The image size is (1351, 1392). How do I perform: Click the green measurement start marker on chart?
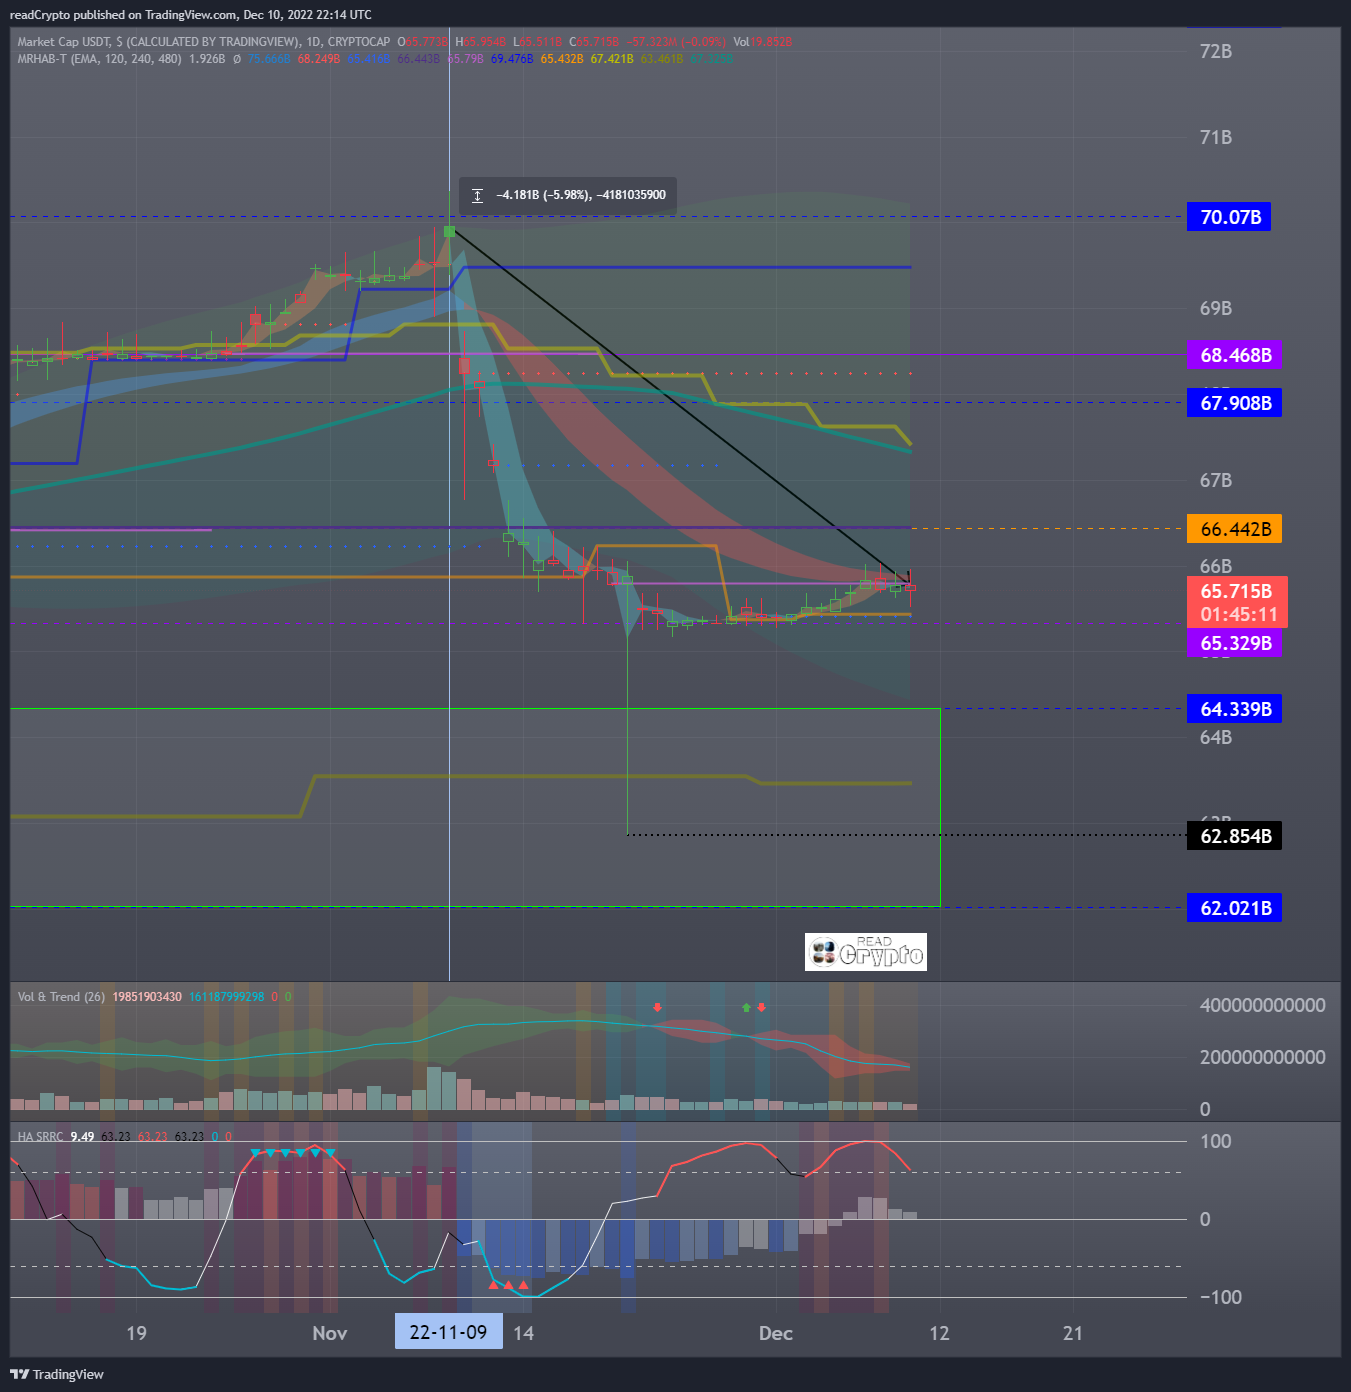[449, 232]
